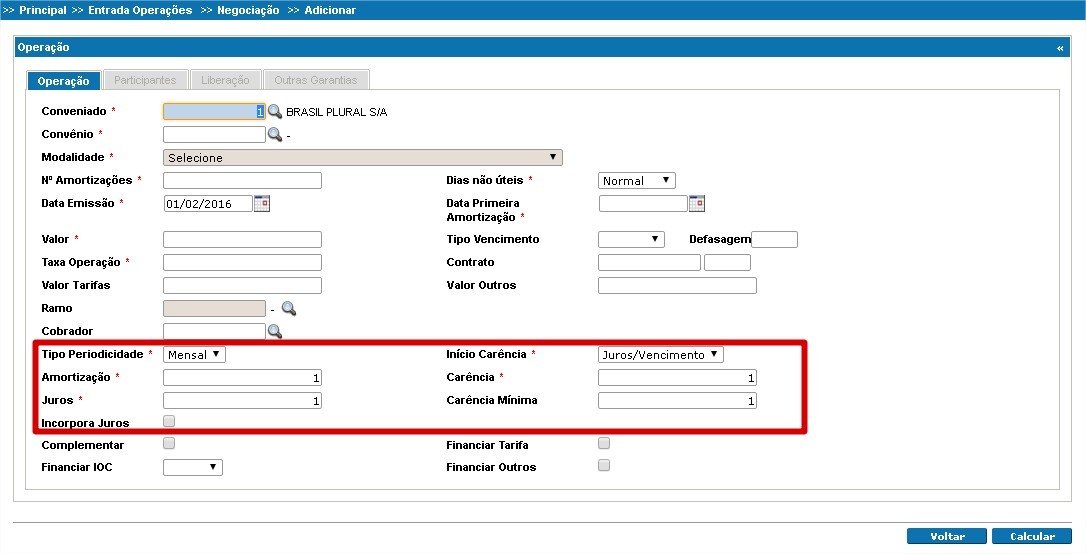Viewport: 1086px width, 554px height.
Task: Focus the Valor Outros field
Action: pos(677,285)
